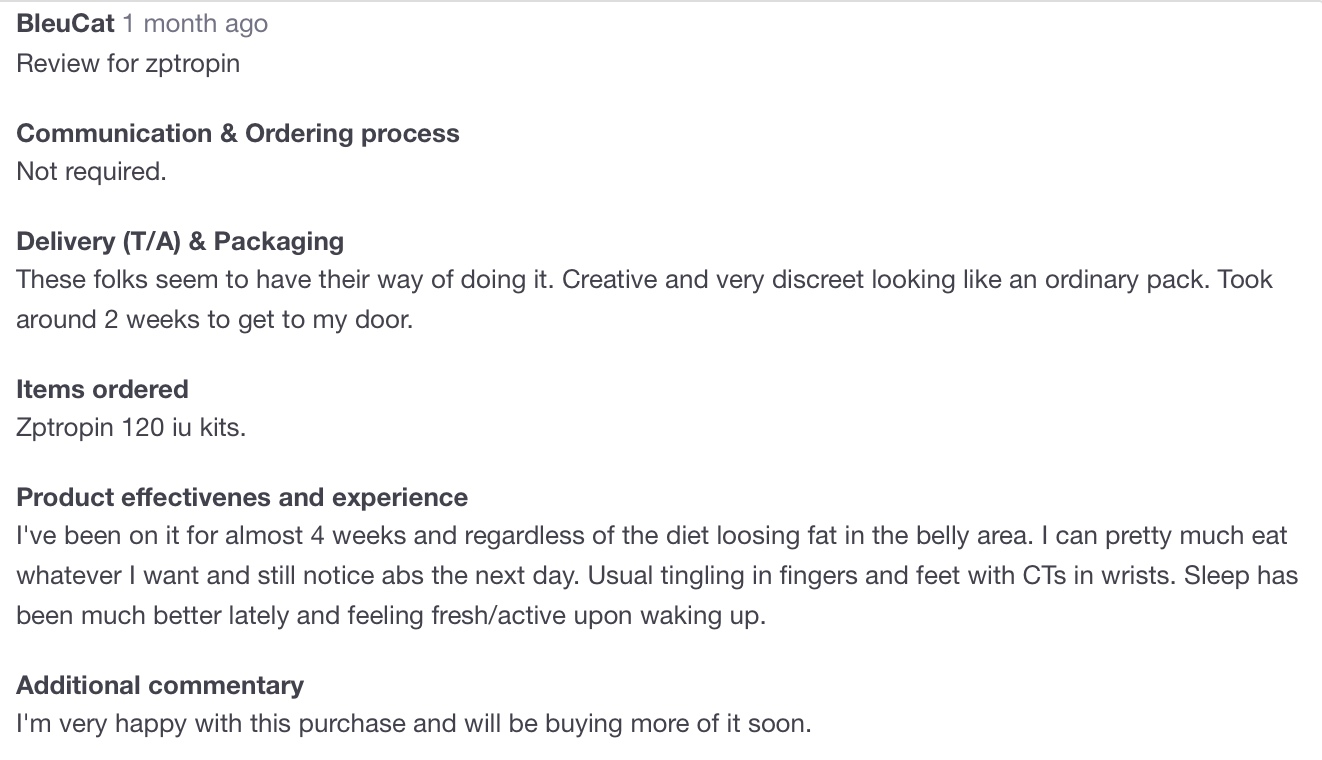Click the line starting "been much better lately"
This screenshot has width=1322, height=760.
tap(390, 615)
